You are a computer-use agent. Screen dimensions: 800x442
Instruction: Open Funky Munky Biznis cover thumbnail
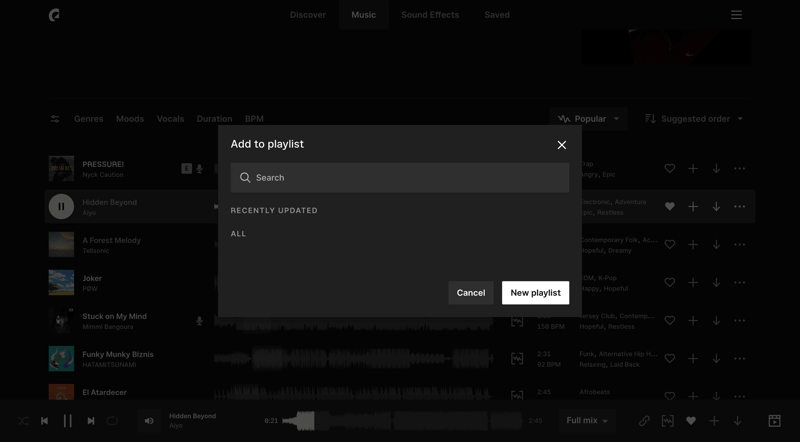point(61,358)
